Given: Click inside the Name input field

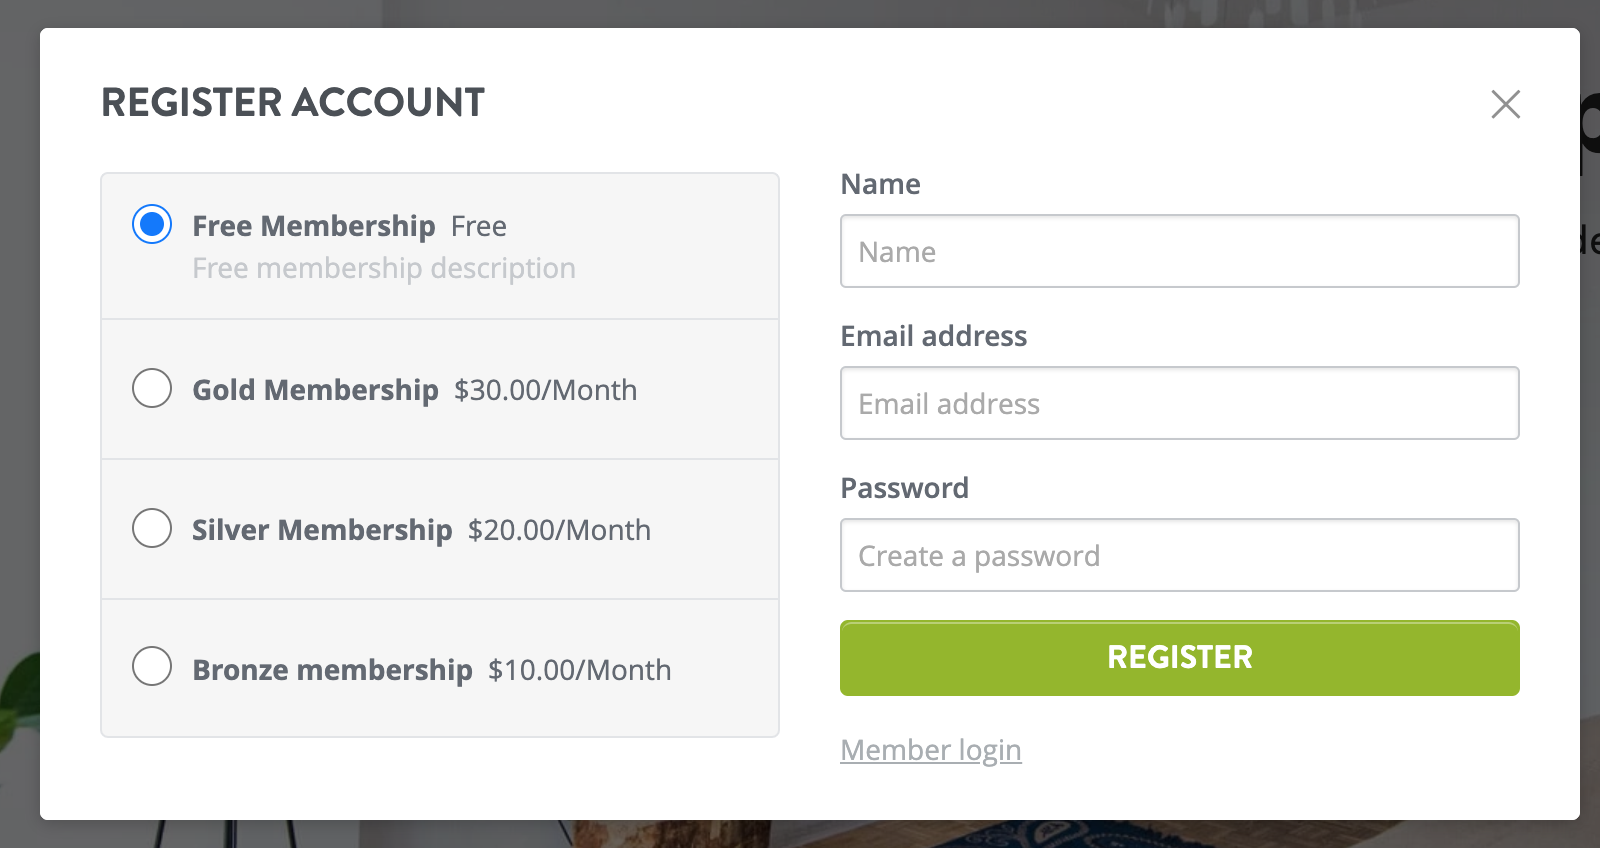Looking at the screenshot, I should point(1179,251).
